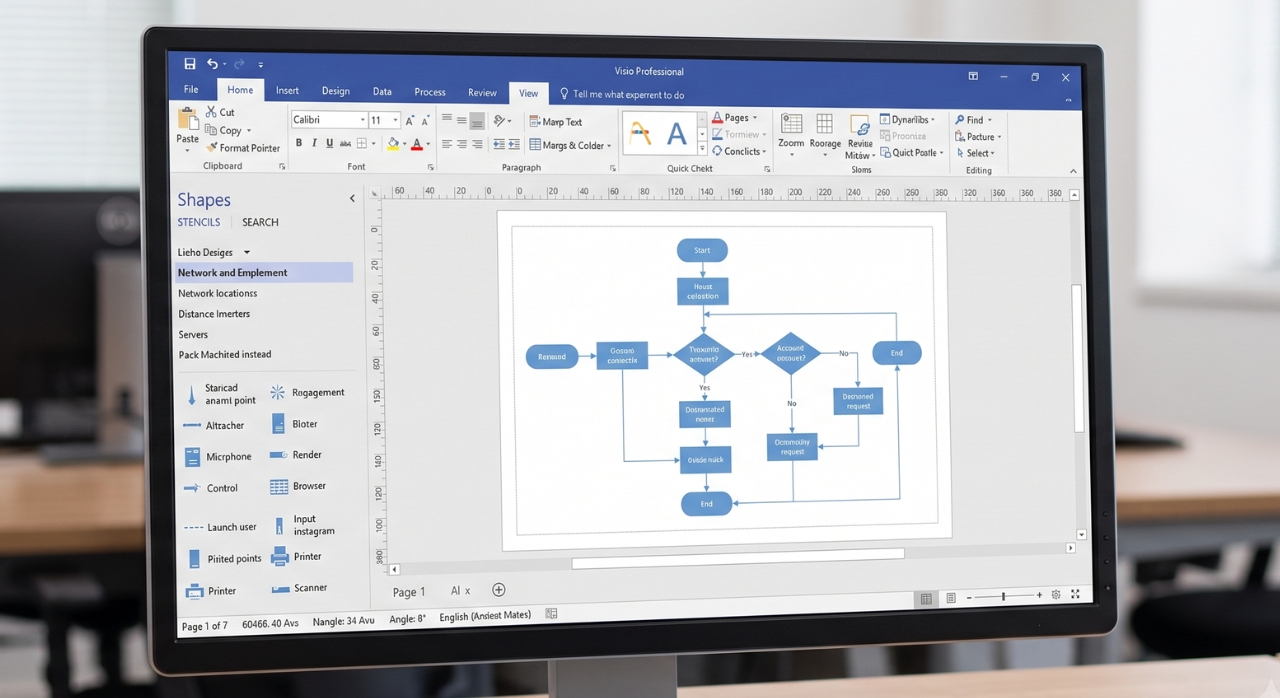Switch to the Review tab

482,92
